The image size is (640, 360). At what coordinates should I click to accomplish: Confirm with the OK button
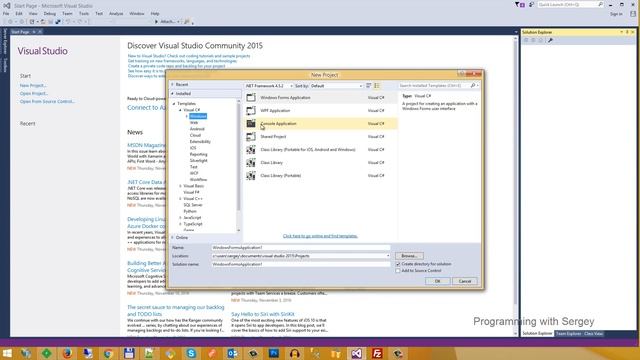point(438,281)
